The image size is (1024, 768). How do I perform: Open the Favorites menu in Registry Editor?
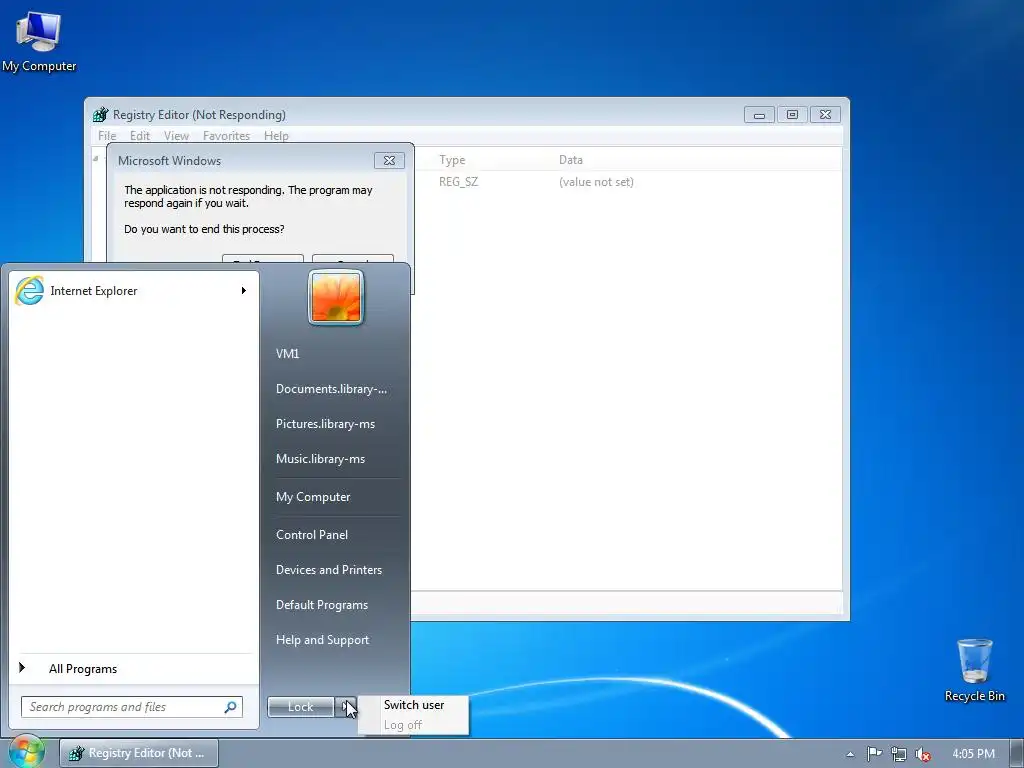(227, 136)
